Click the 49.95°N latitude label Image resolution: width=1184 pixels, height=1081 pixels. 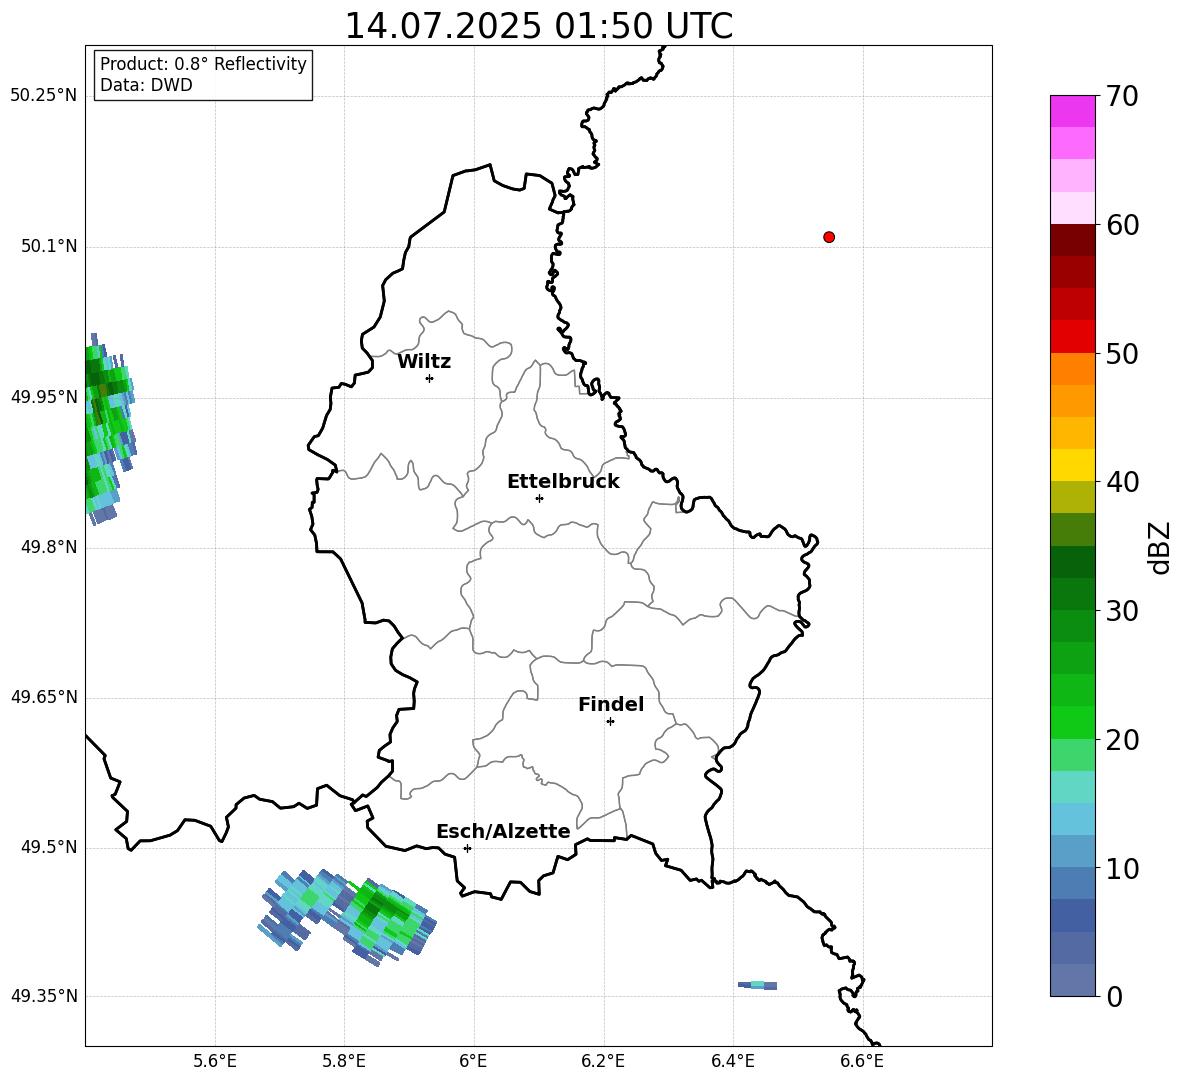click(x=44, y=397)
